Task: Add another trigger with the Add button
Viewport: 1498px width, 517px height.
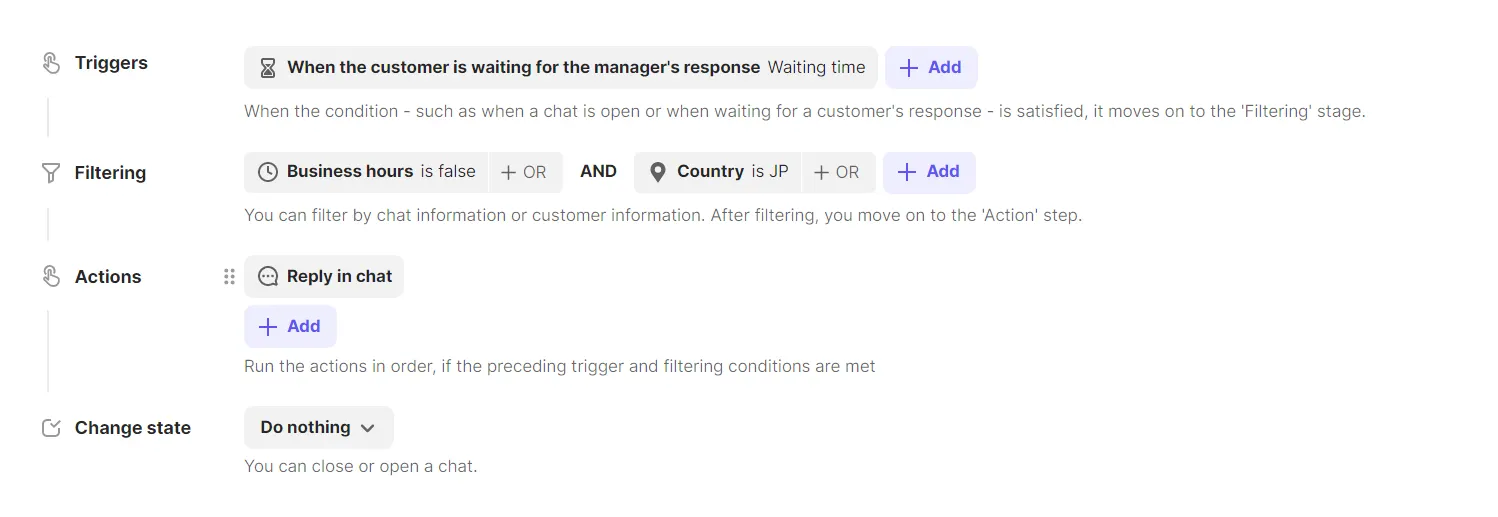Action: pos(931,68)
